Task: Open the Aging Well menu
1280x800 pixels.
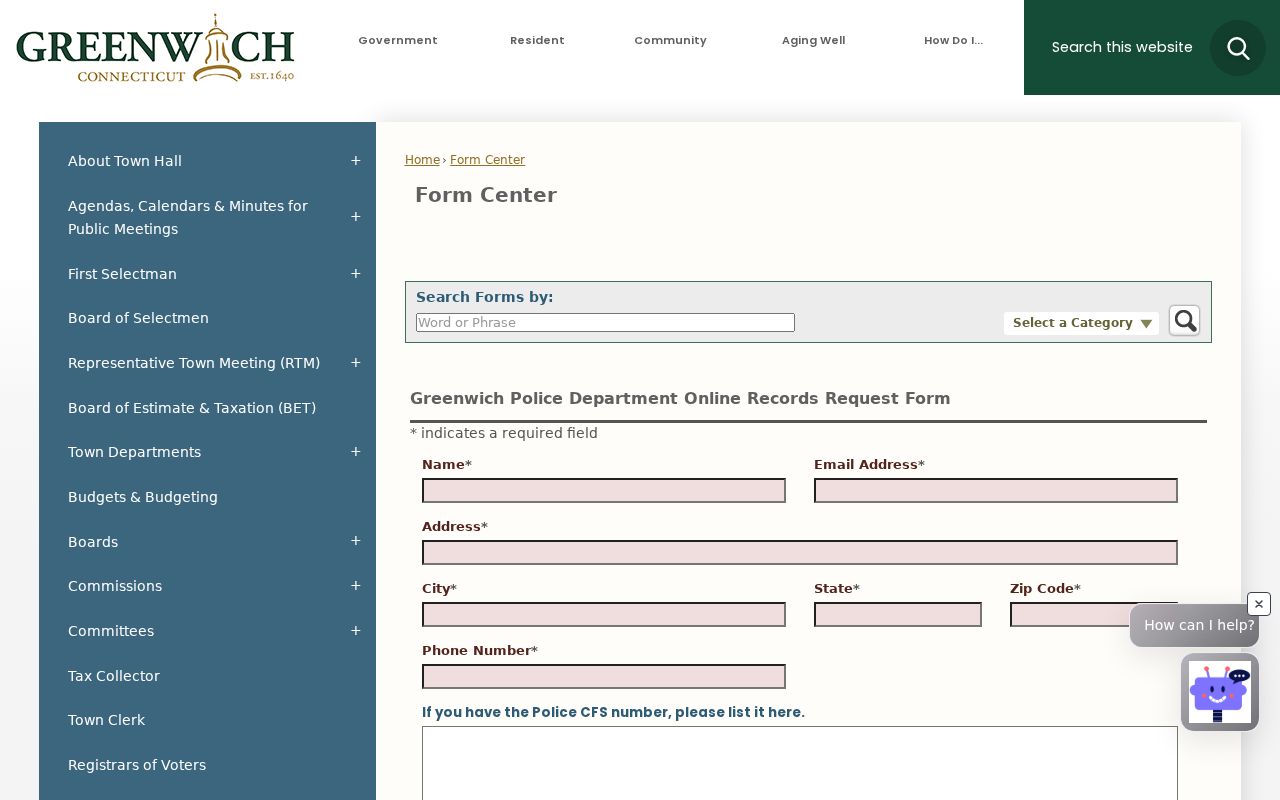Action: (813, 41)
